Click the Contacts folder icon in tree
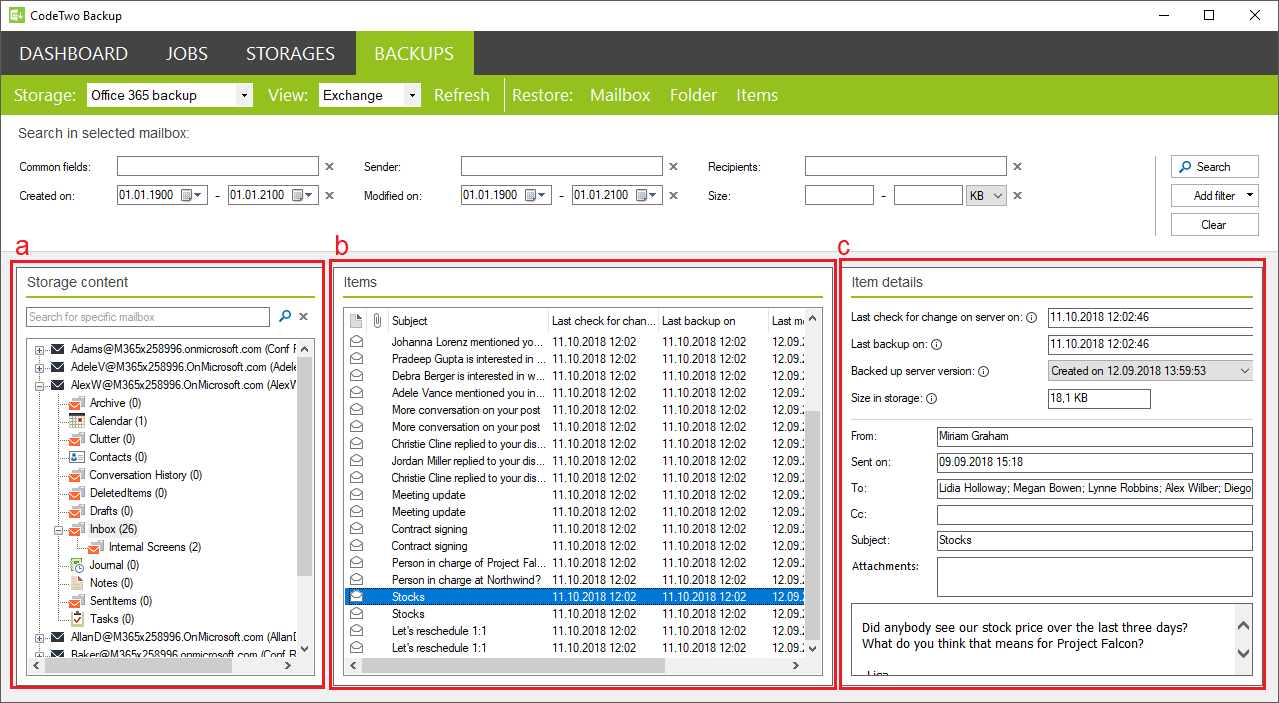 [77, 457]
